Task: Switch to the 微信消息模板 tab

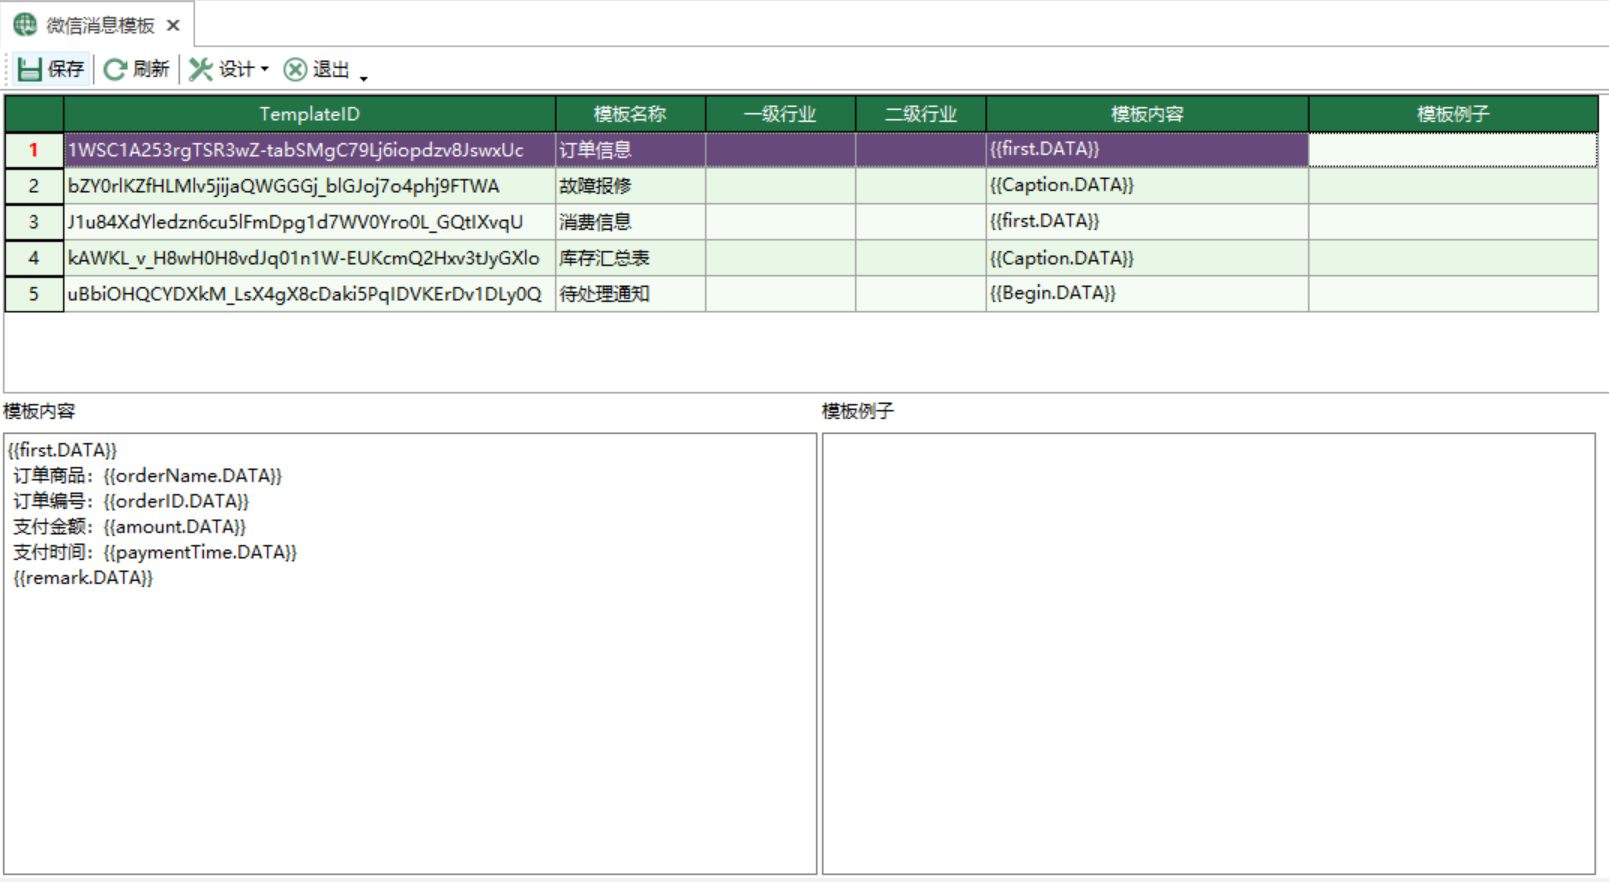Action: pos(100,25)
